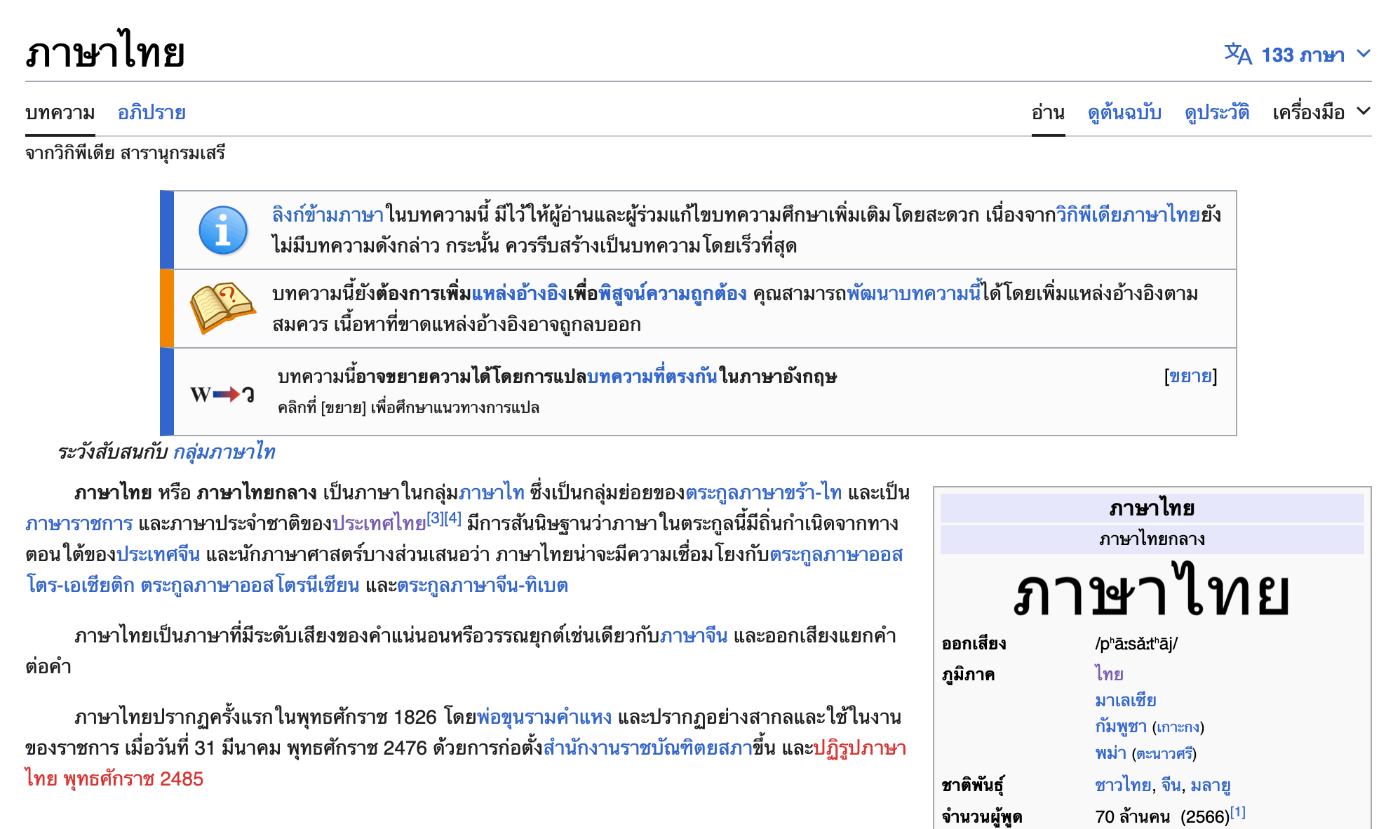Select the อ่าน read tab
The width and height of the screenshot is (1400, 829).
(1048, 112)
